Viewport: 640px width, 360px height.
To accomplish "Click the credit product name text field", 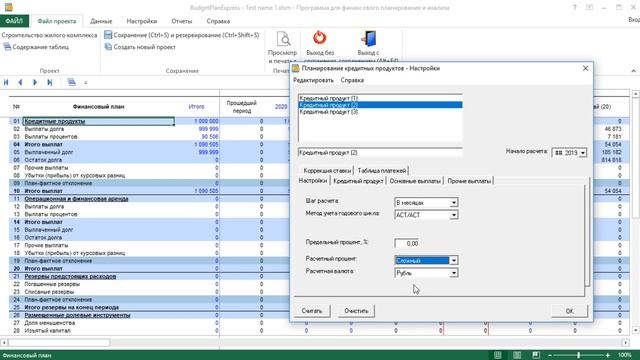I will (380, 153).
